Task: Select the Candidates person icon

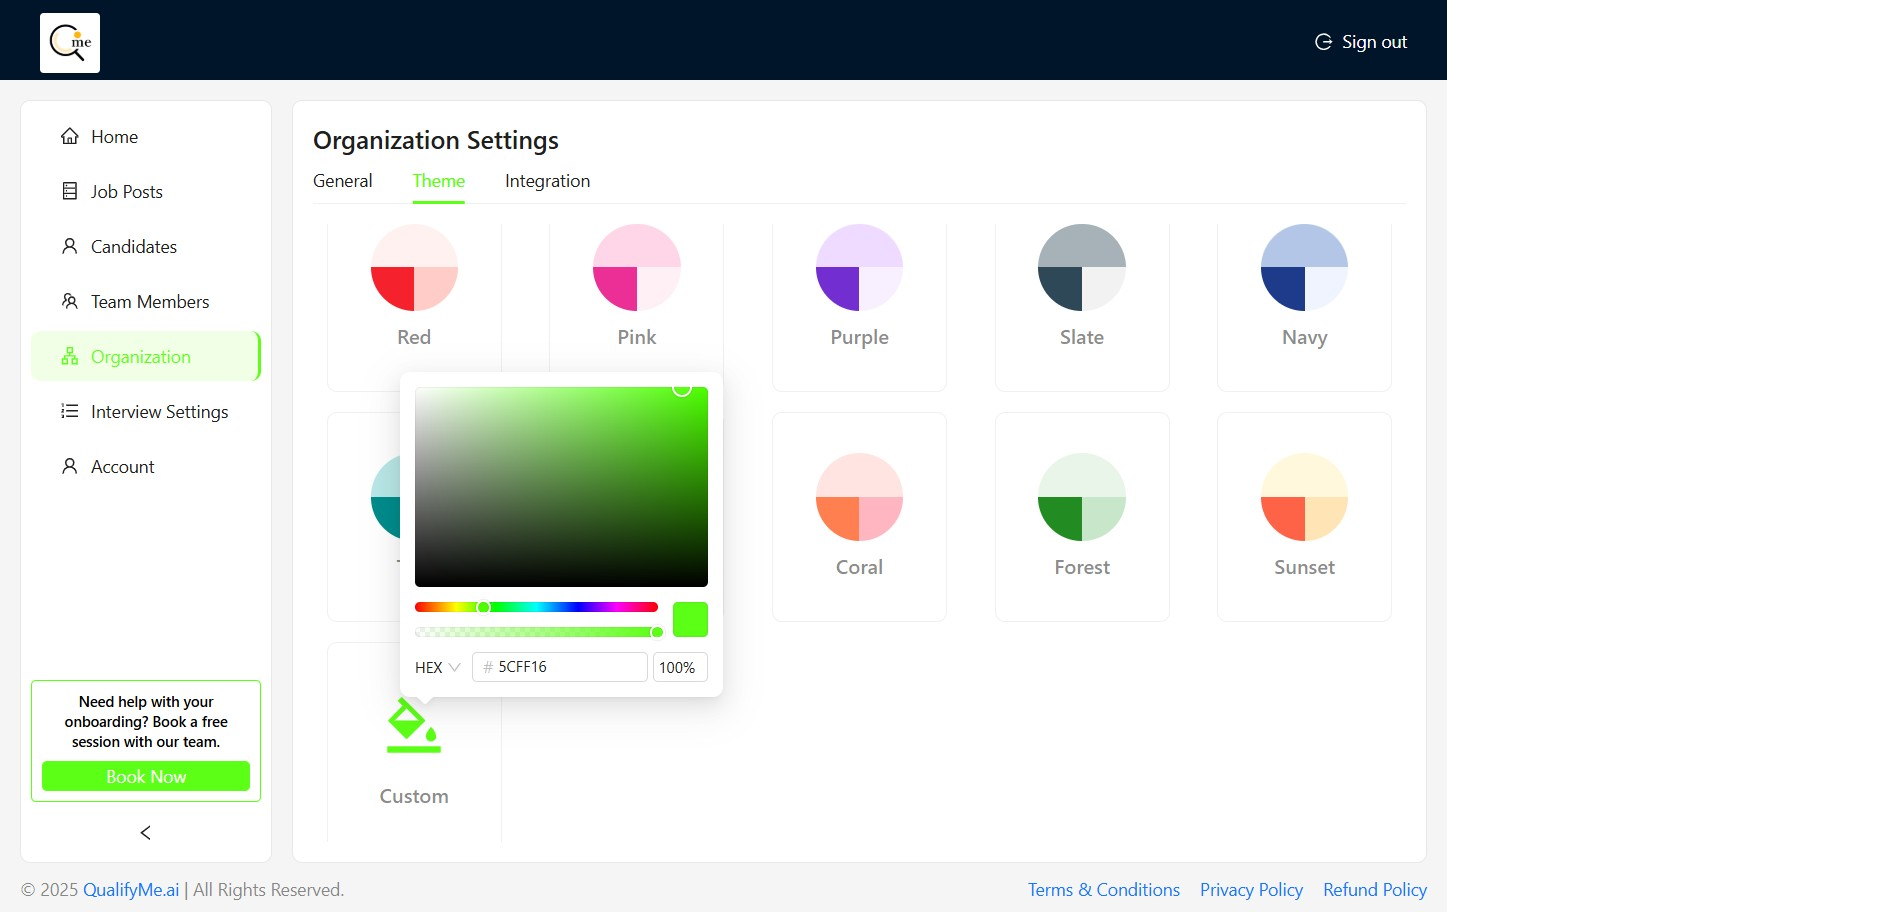Action: (70, 246)
